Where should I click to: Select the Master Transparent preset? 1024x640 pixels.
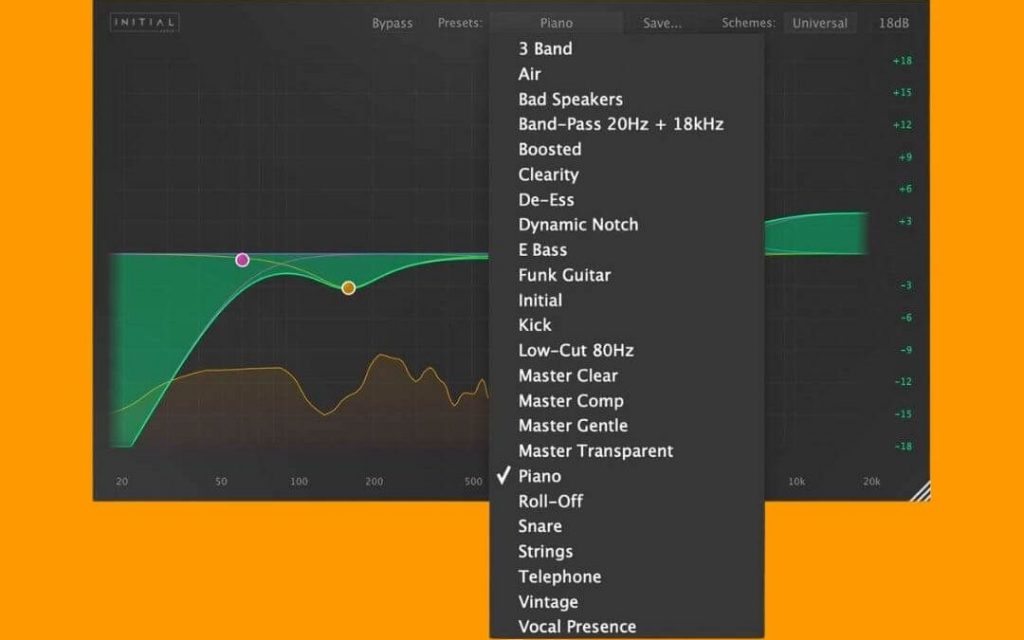pos(594,451)
